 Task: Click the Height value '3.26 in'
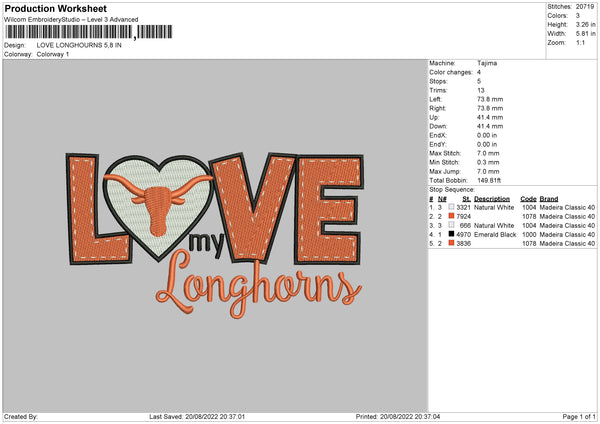585,24
